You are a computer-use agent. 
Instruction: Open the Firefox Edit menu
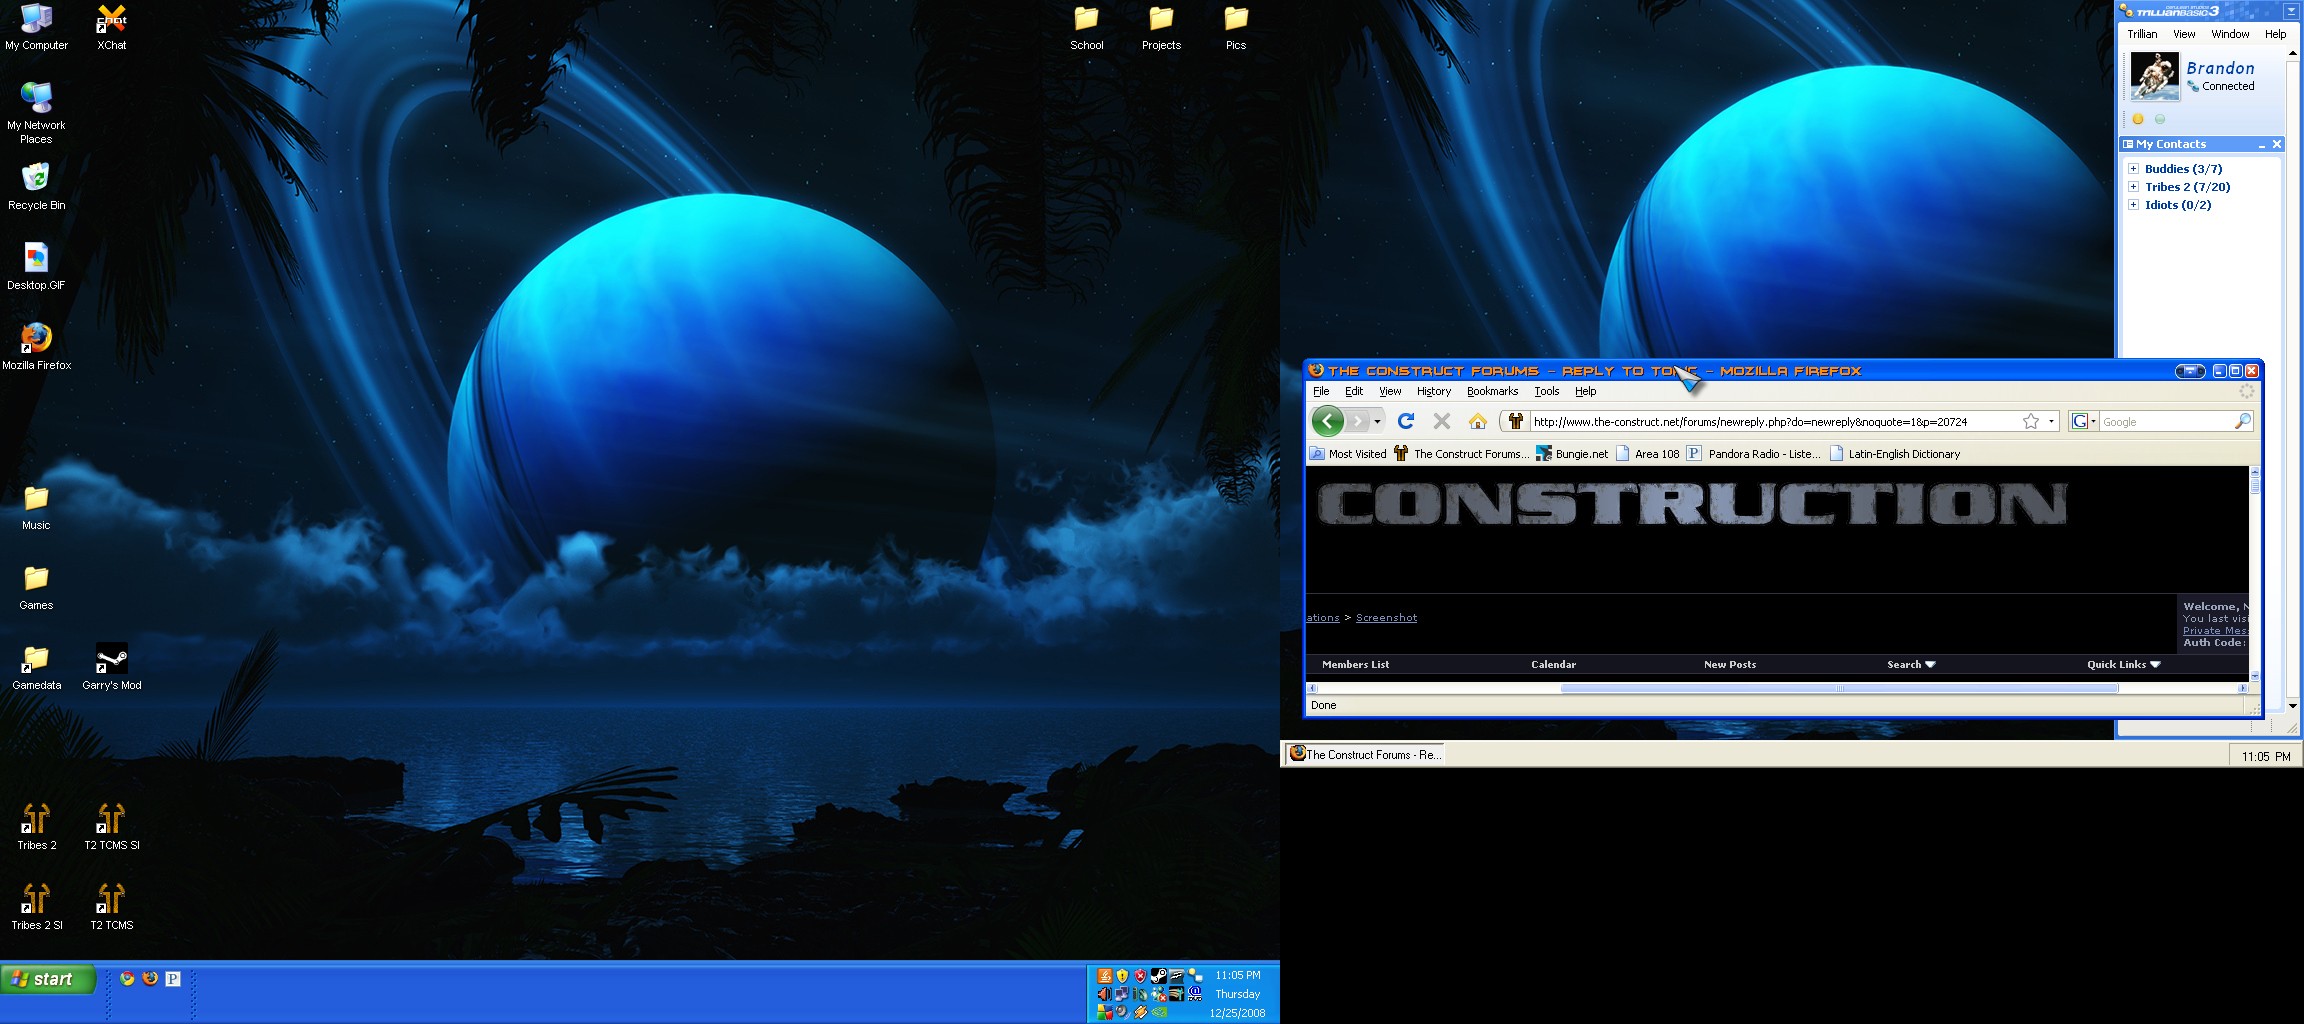pyautogui.click(x=1354, y=391)
